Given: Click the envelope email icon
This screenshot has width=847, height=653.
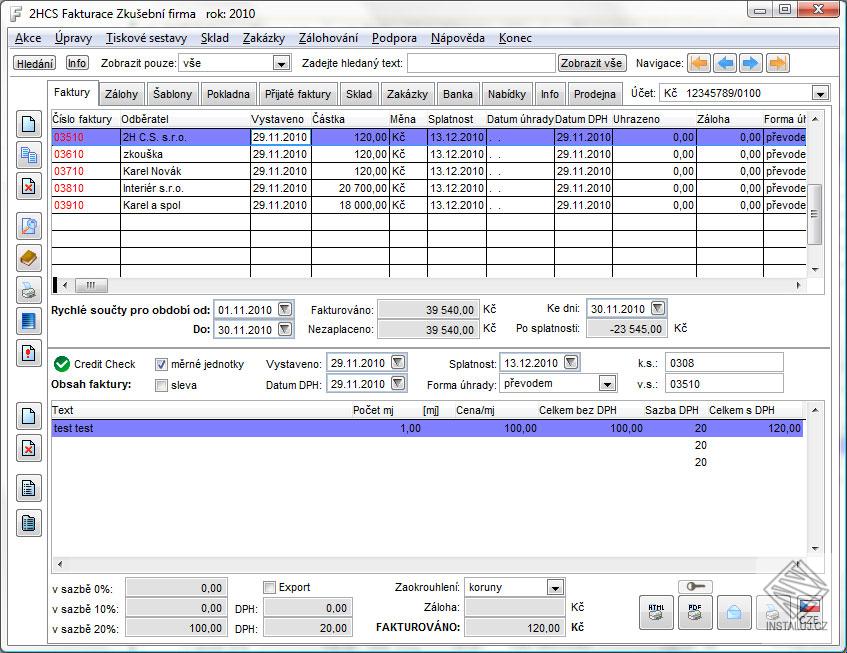Looking at the screenshot, I should 733,612.
